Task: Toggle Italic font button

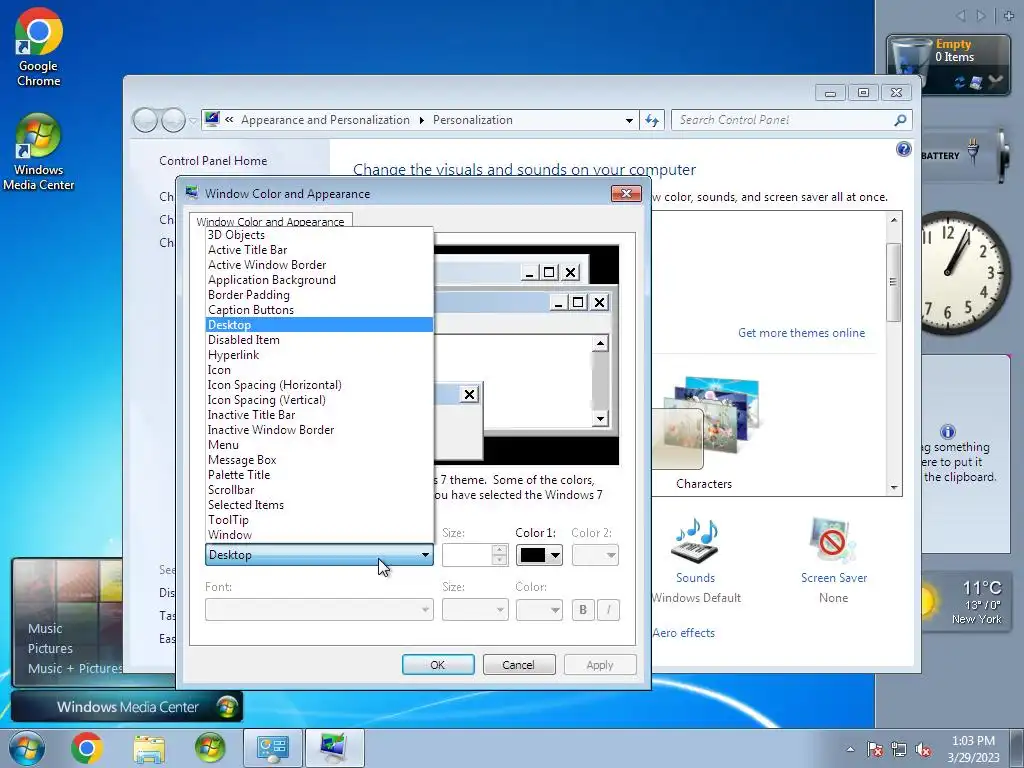Action: (x=608, y=610)
